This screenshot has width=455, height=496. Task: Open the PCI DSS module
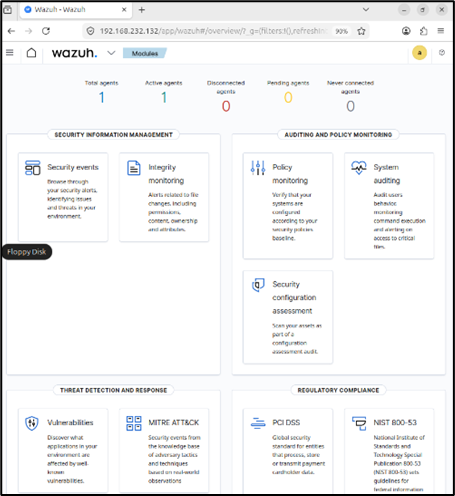pos(288,450)
